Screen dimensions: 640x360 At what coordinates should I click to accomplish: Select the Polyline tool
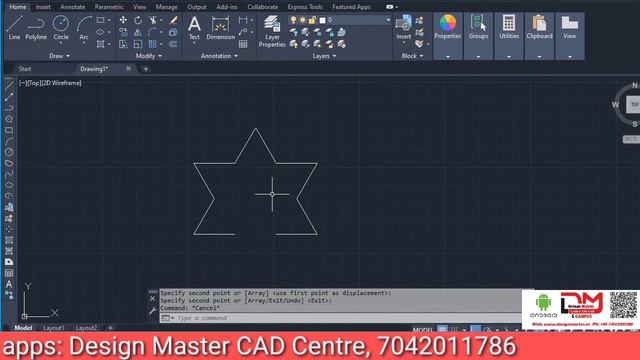pos(36,28)
